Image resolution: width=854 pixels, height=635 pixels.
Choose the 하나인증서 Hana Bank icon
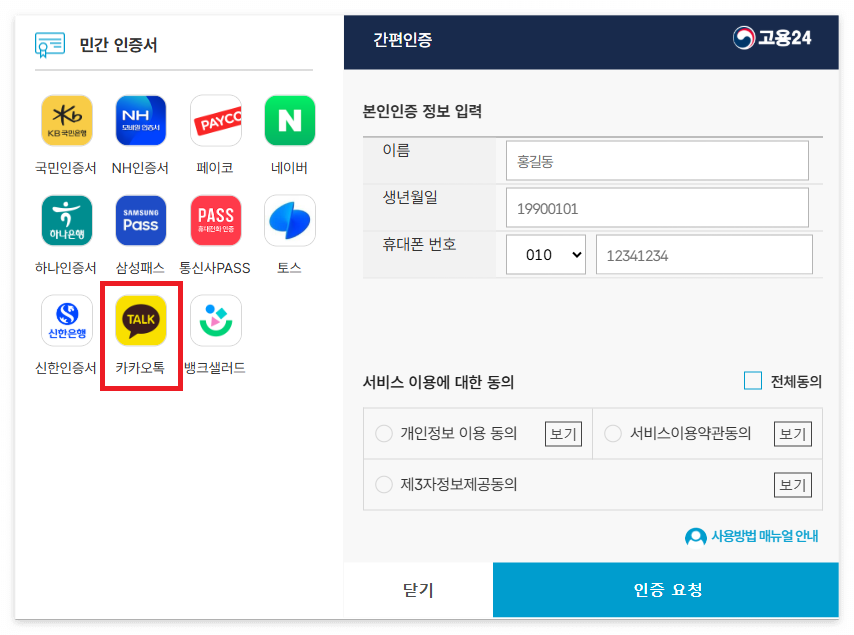[66, 221]
